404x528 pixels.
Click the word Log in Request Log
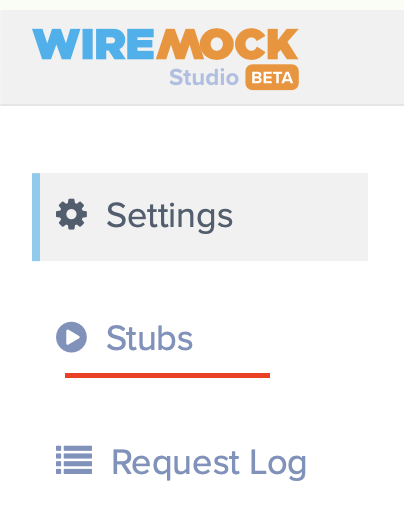tap(278, 464)
